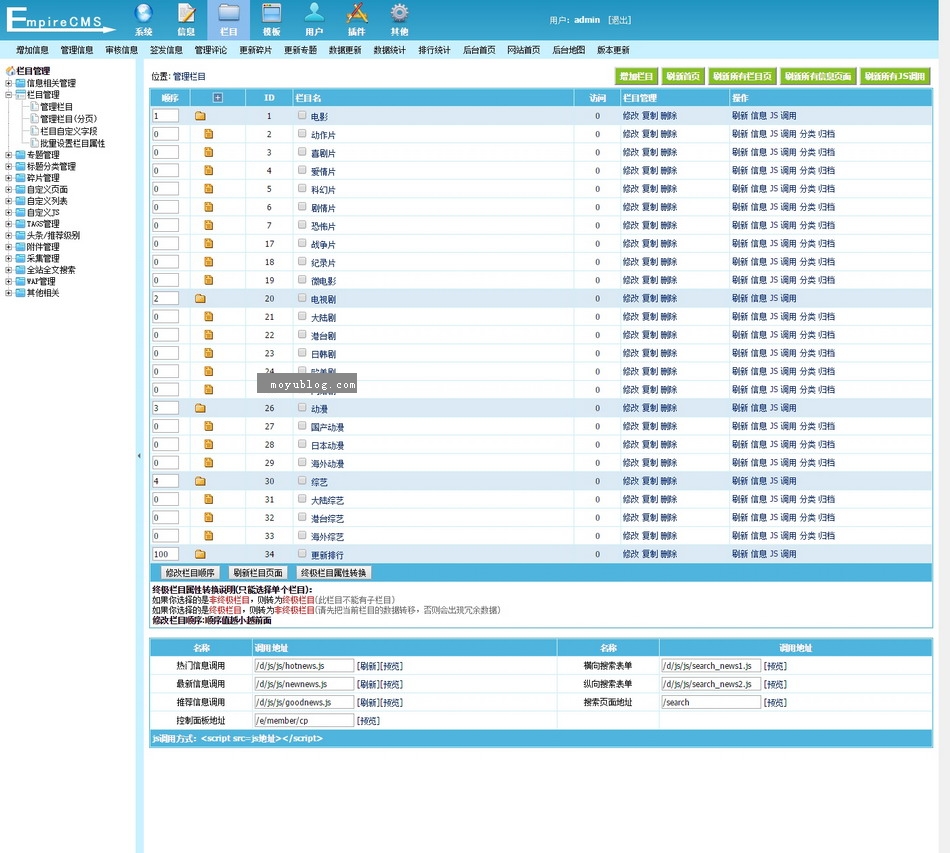Click the folder icon beside 采集管理
950x853 pixels.
click(x=21, y=259)
